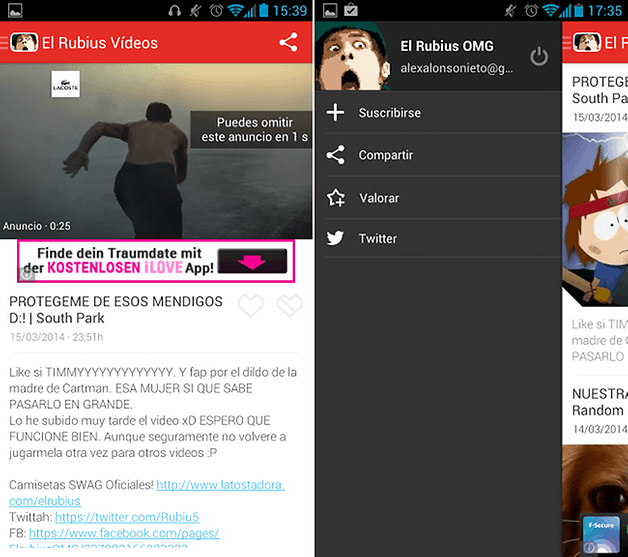Tap the El Rubius OMG profile avatar

tap(352, 56)
